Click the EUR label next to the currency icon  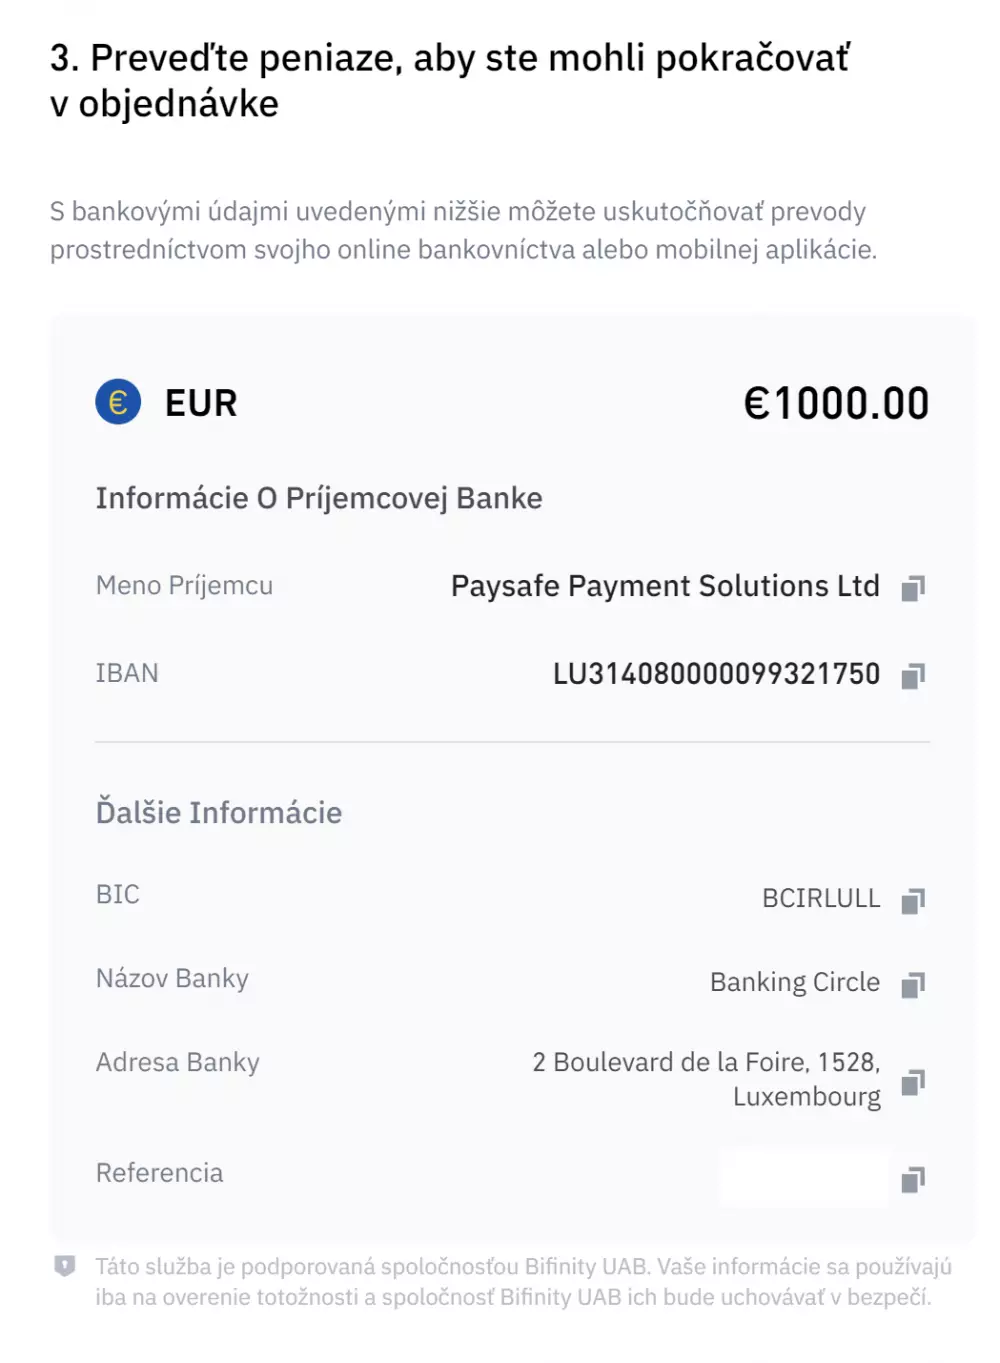tap(199, 402)
